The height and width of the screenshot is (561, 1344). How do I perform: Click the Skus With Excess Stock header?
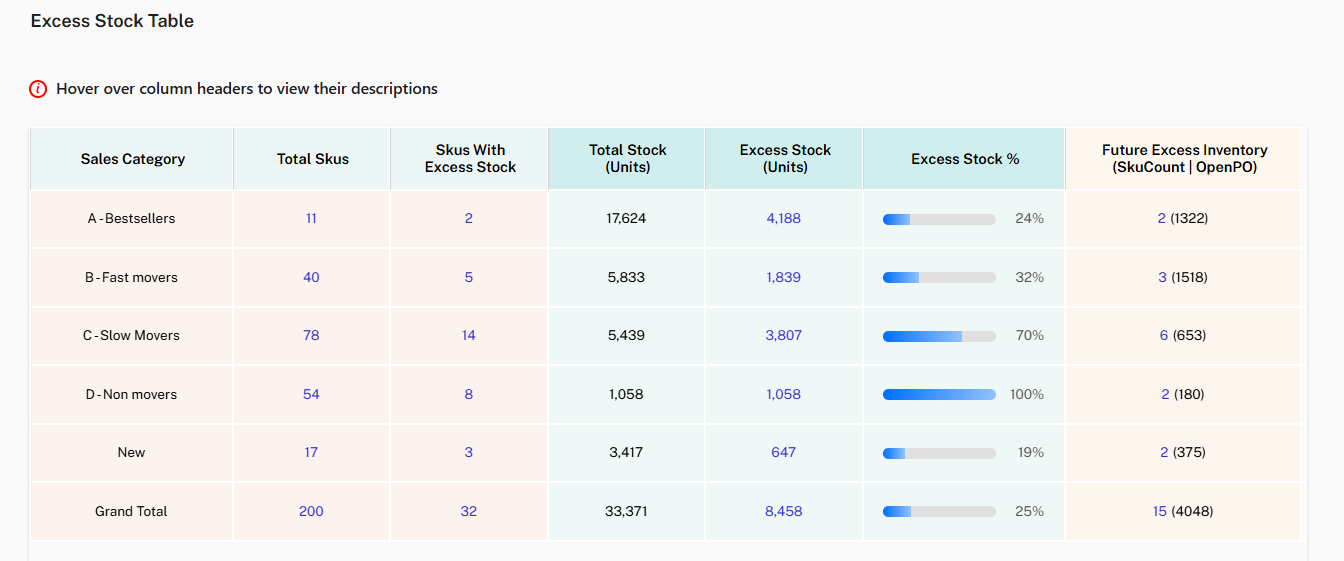coord(470,158)
